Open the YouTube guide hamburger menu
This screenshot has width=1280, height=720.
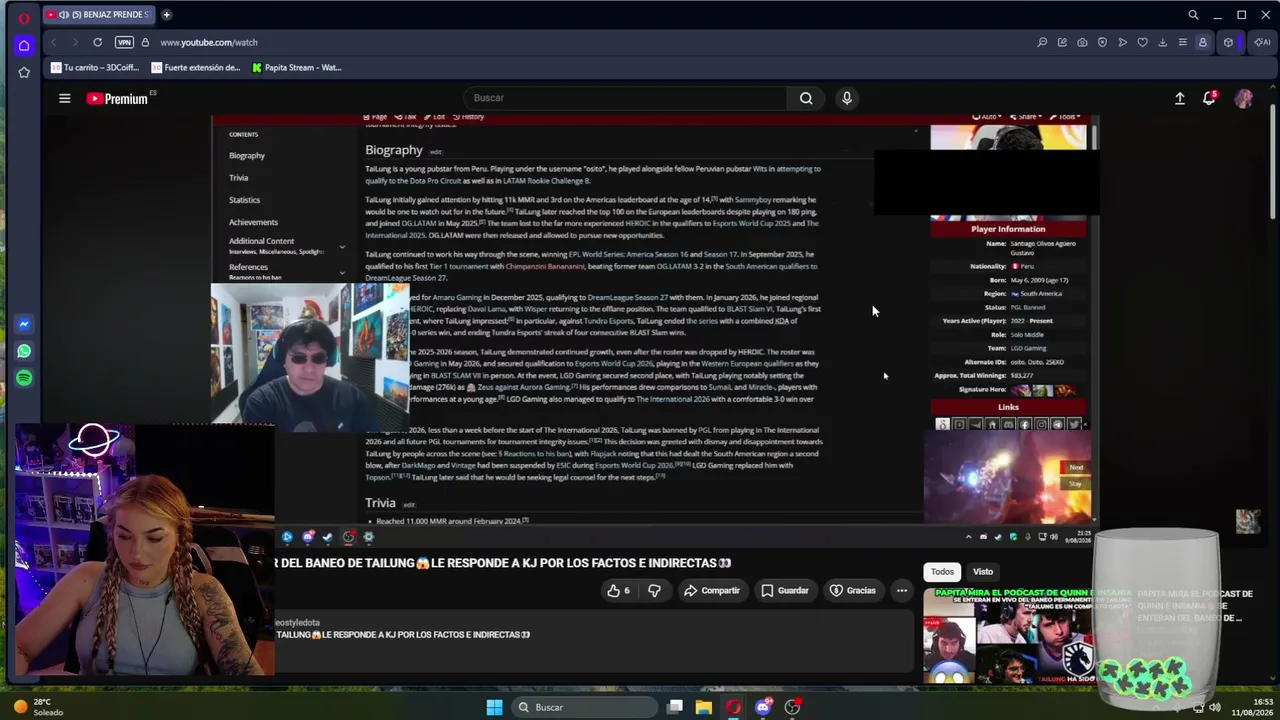click(64, 98)
